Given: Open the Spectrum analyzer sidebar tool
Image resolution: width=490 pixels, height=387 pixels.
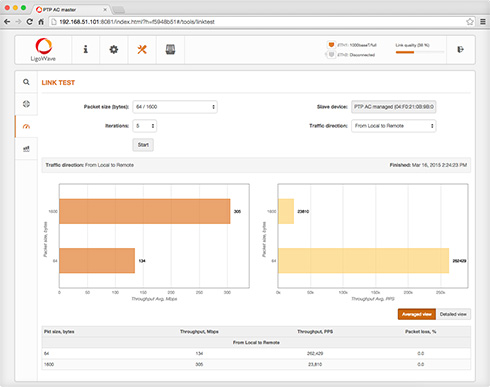Looking at the screenshot, I should [x=26, y=148].
